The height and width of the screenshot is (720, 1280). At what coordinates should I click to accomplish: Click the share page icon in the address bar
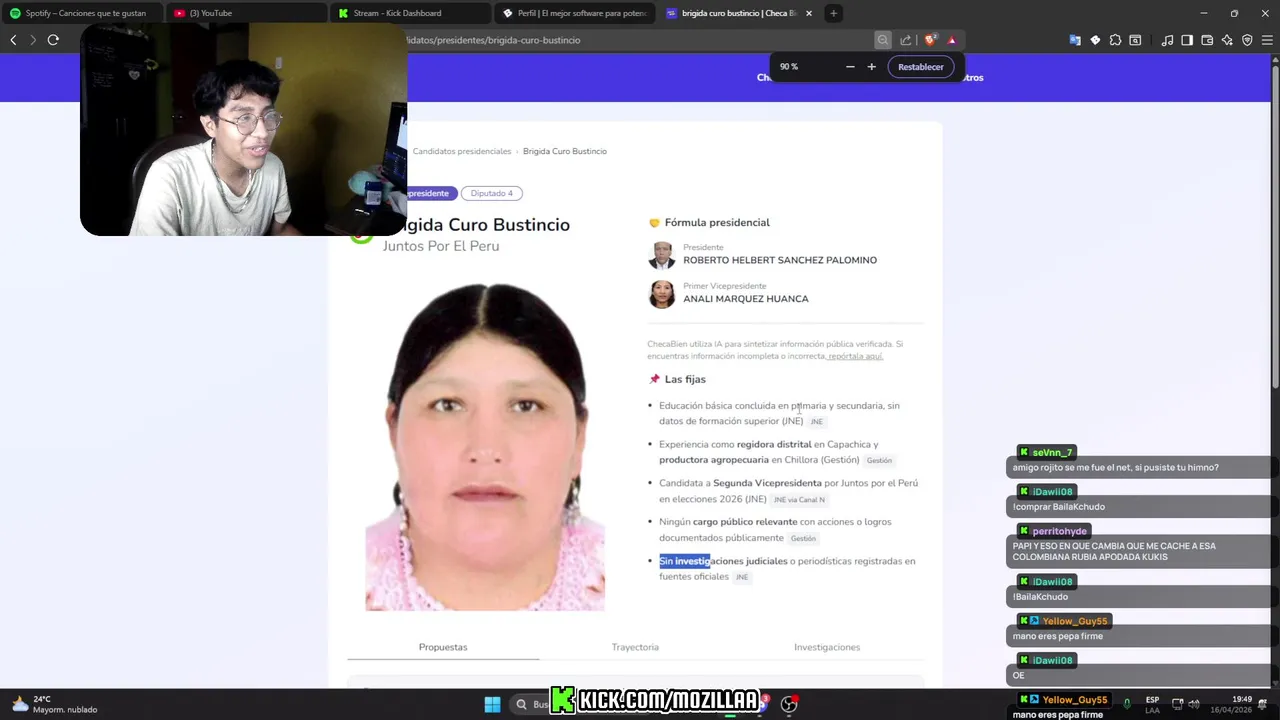tap(906, 40)
